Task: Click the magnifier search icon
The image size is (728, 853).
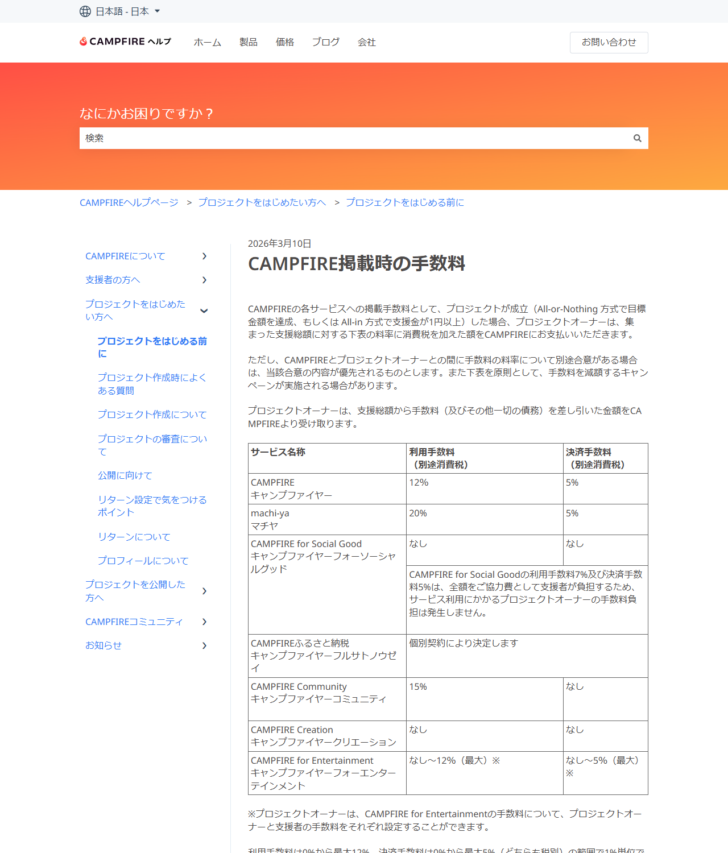Action: pos(637,138)
